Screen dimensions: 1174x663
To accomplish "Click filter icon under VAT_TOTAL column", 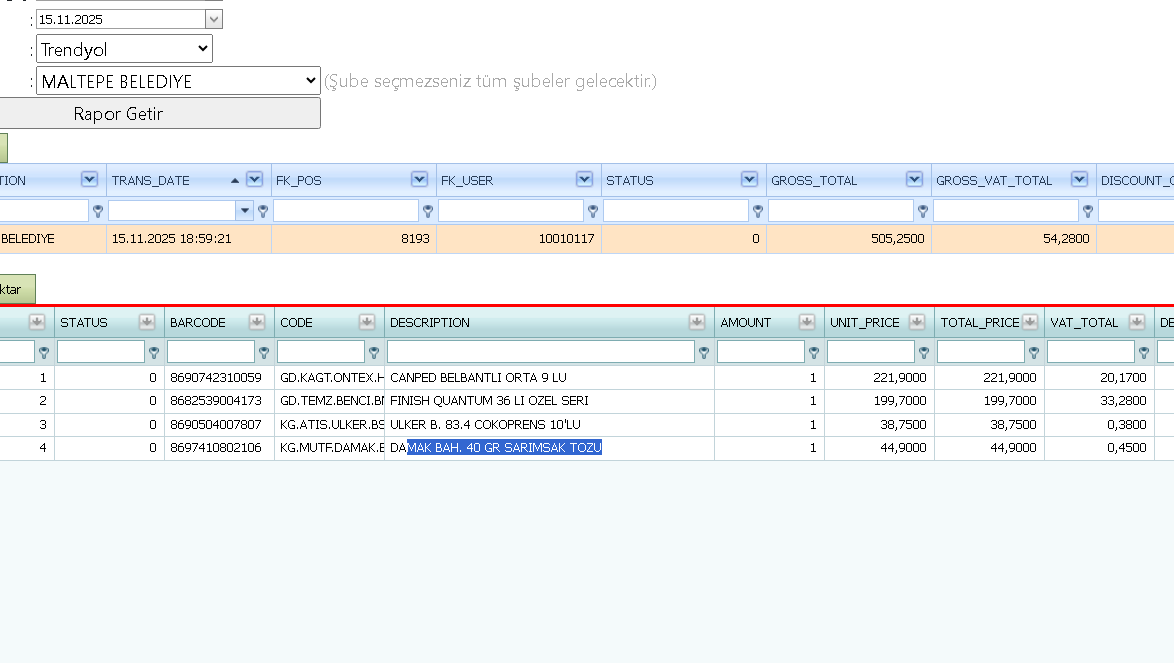I will [1143, 352].
